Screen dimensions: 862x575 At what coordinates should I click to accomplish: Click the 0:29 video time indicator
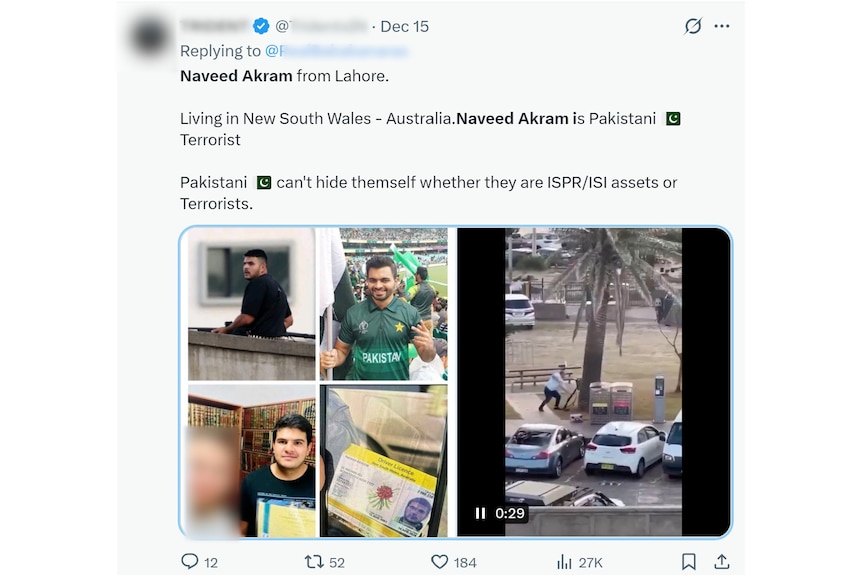coord(510,513)
